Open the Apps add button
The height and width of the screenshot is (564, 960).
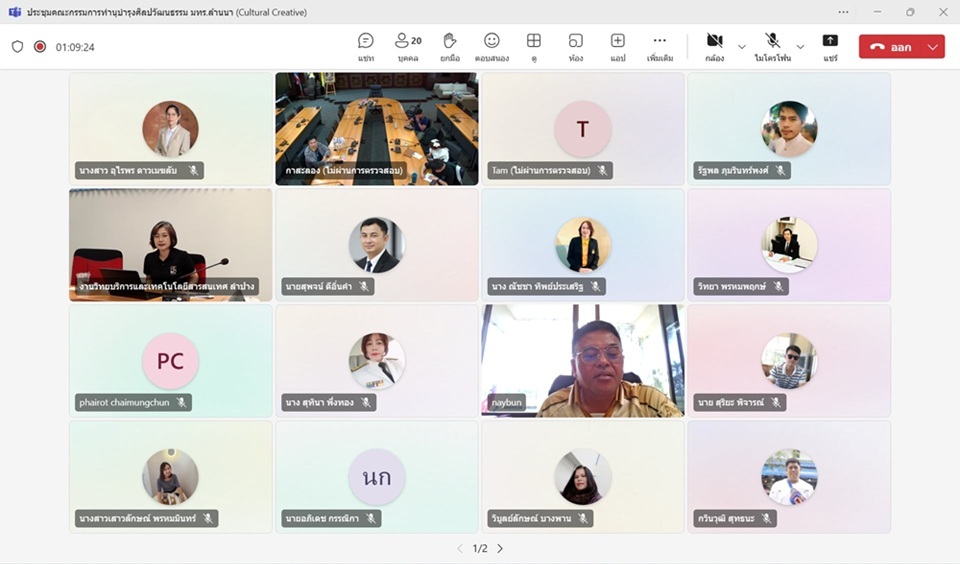618,46
